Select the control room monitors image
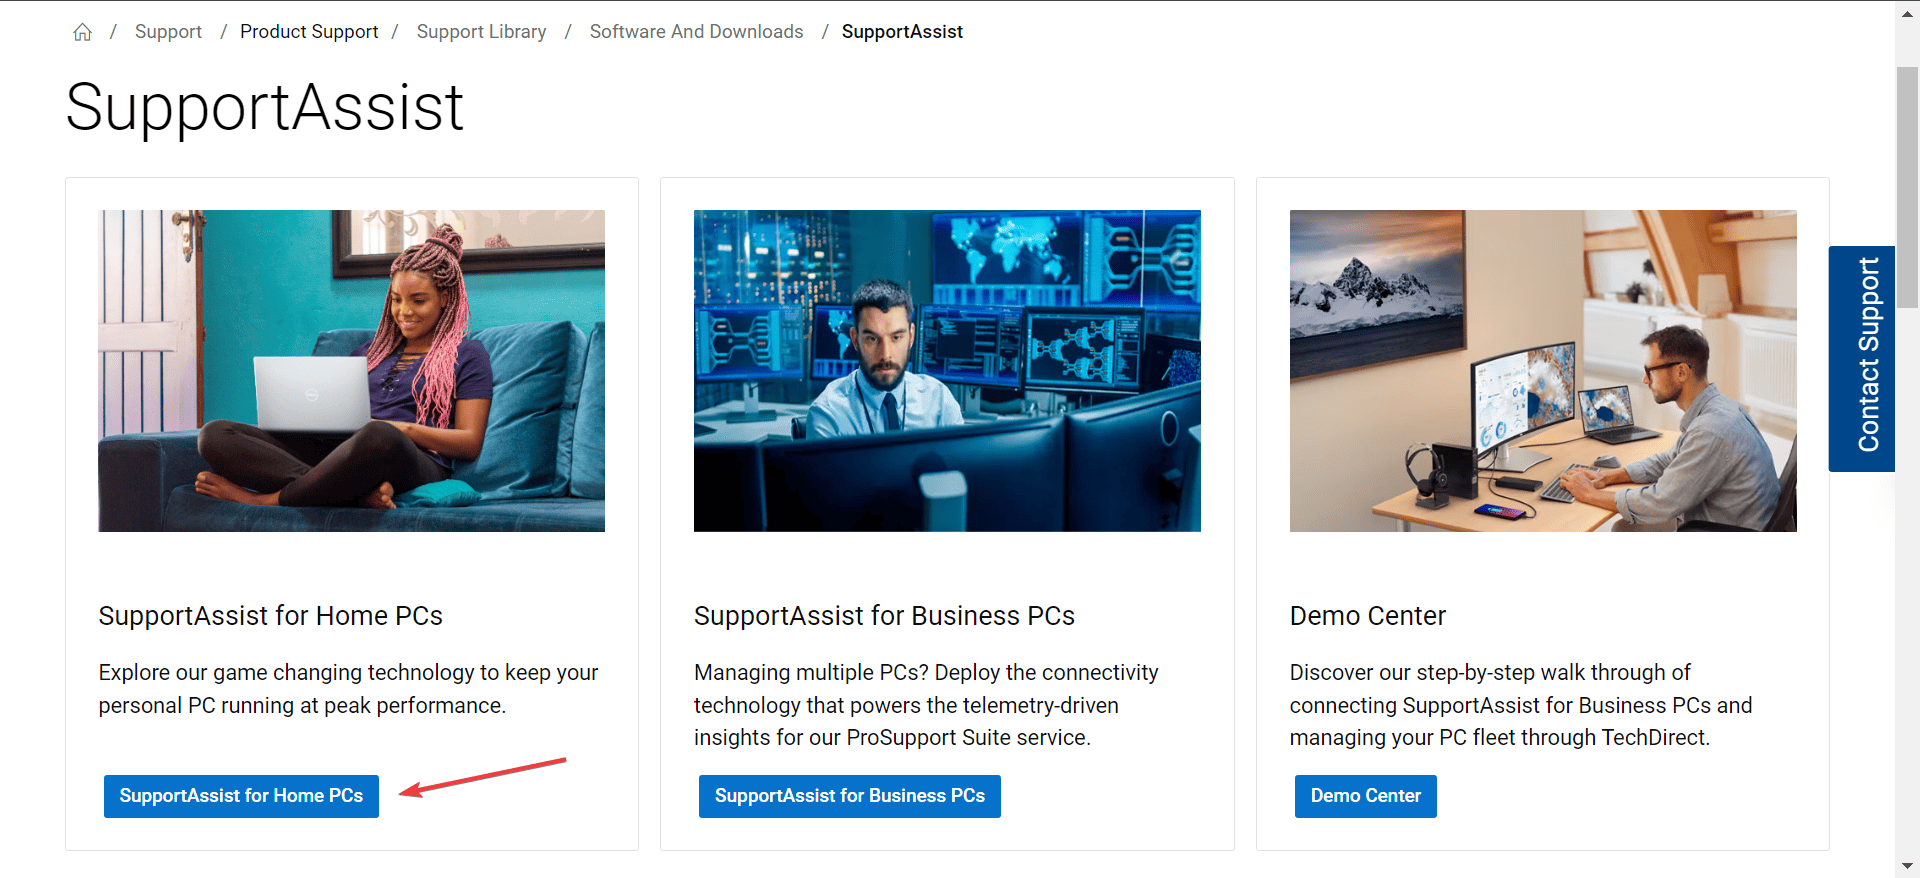 point(947,370)
